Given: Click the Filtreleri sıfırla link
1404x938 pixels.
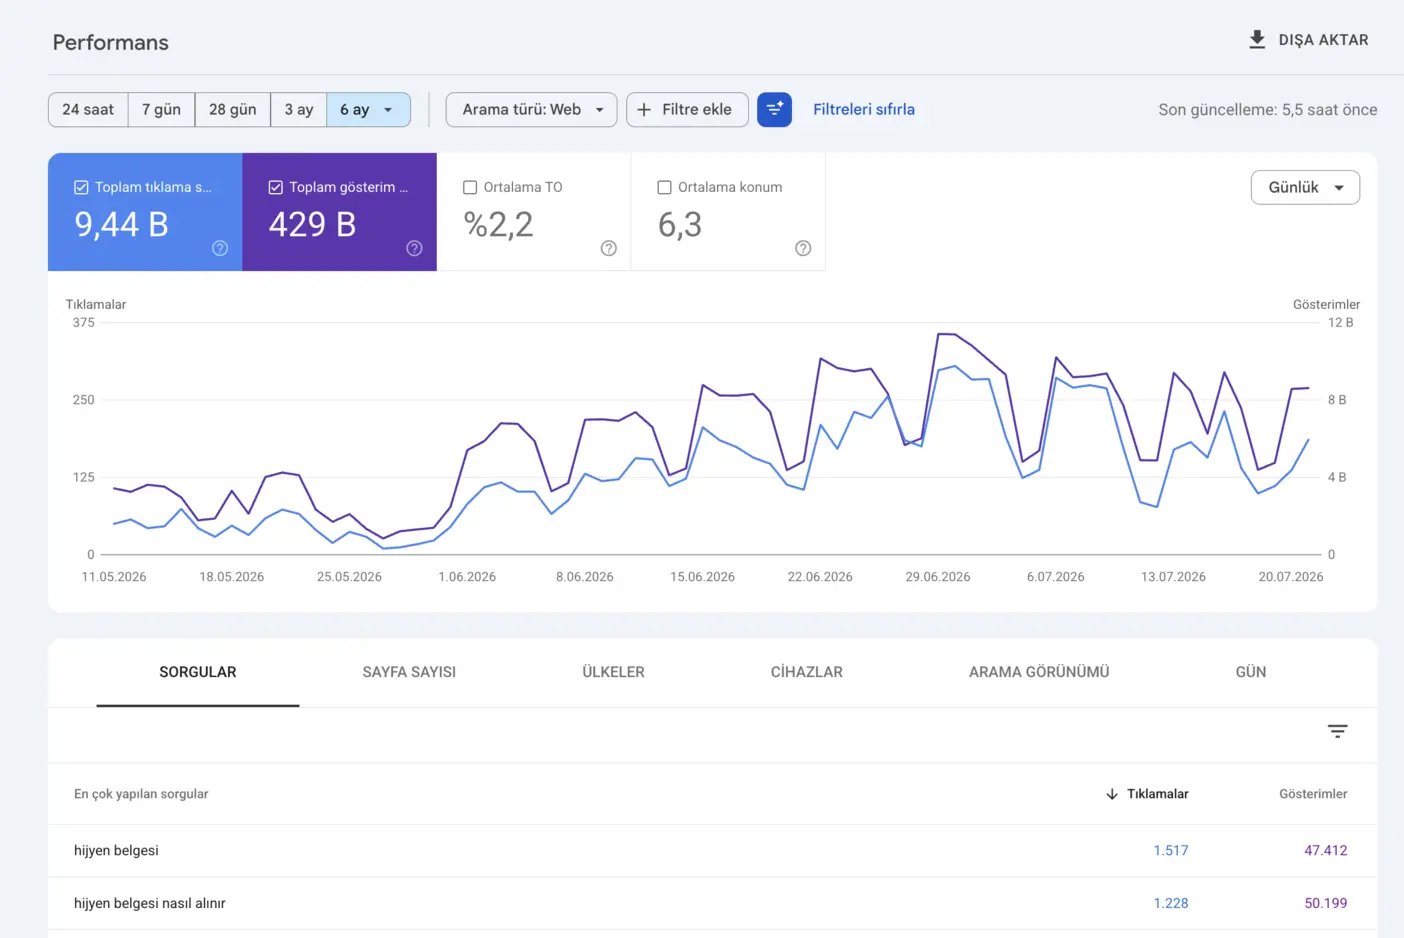Looking at the screenshot, I should (x=864, y=109).
